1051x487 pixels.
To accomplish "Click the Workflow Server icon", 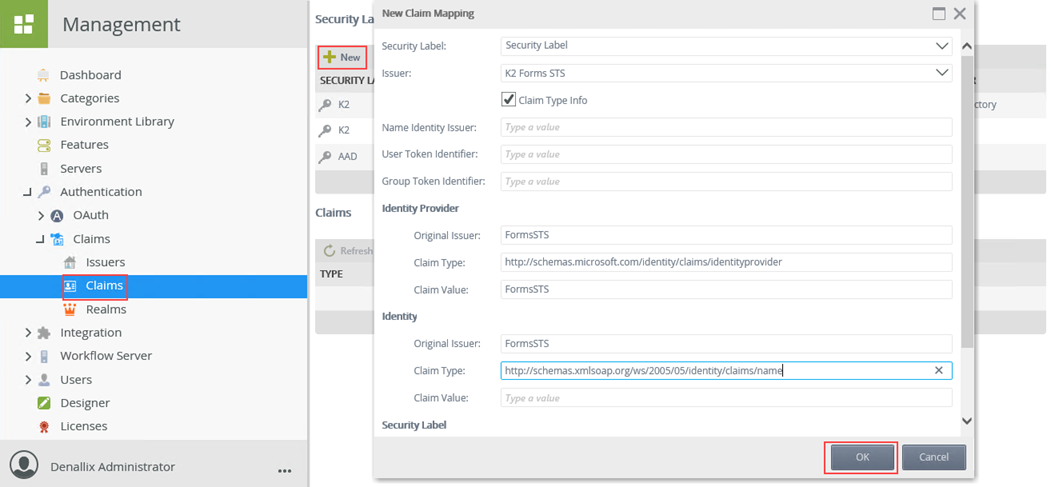I will coord(44,356).
